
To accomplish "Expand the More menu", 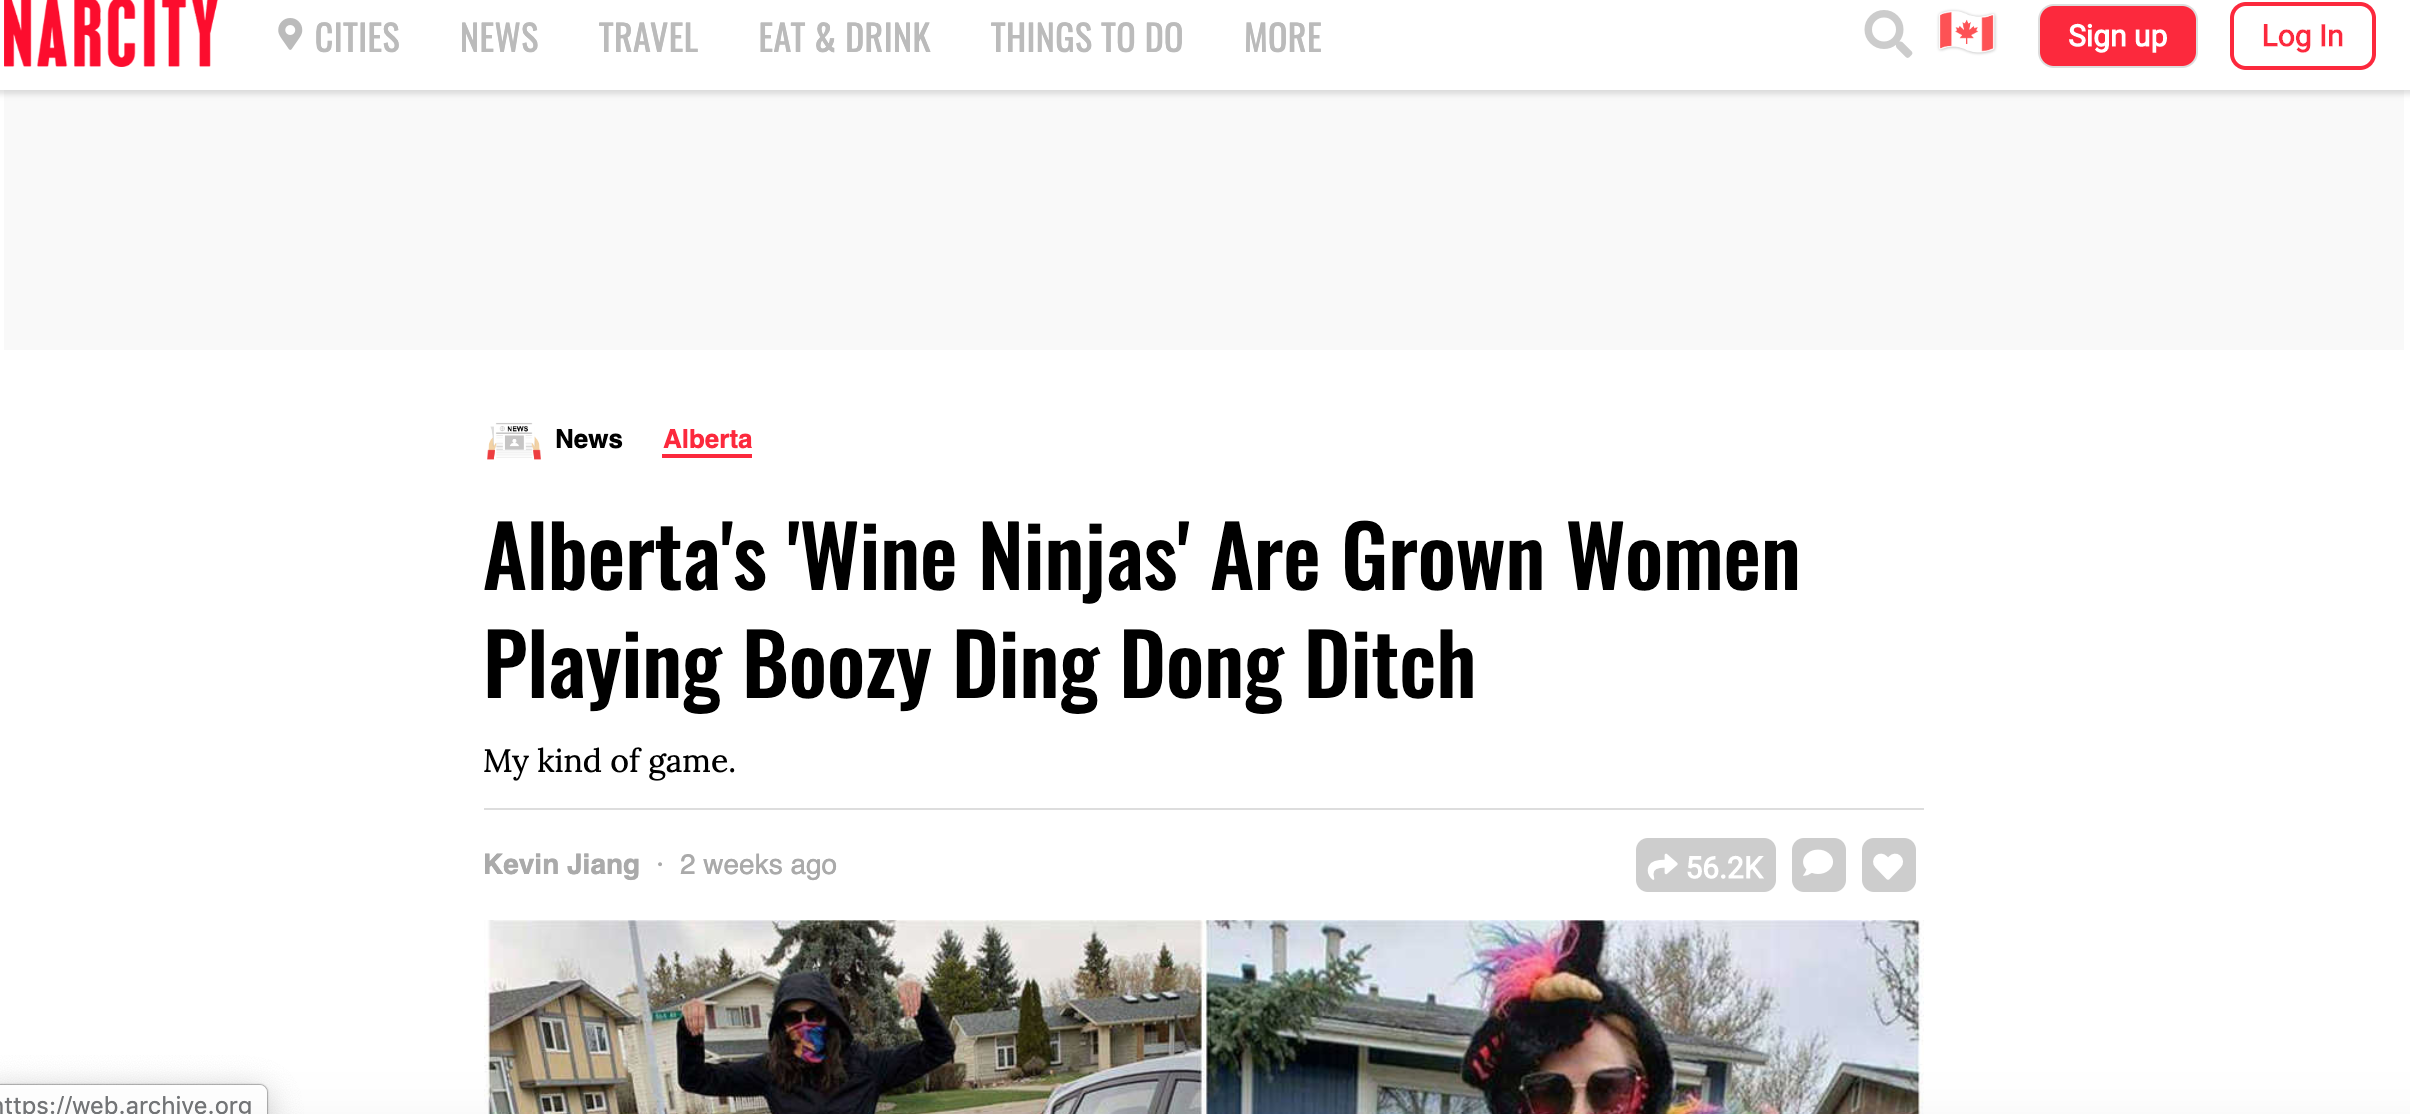I will (1282, 38).
